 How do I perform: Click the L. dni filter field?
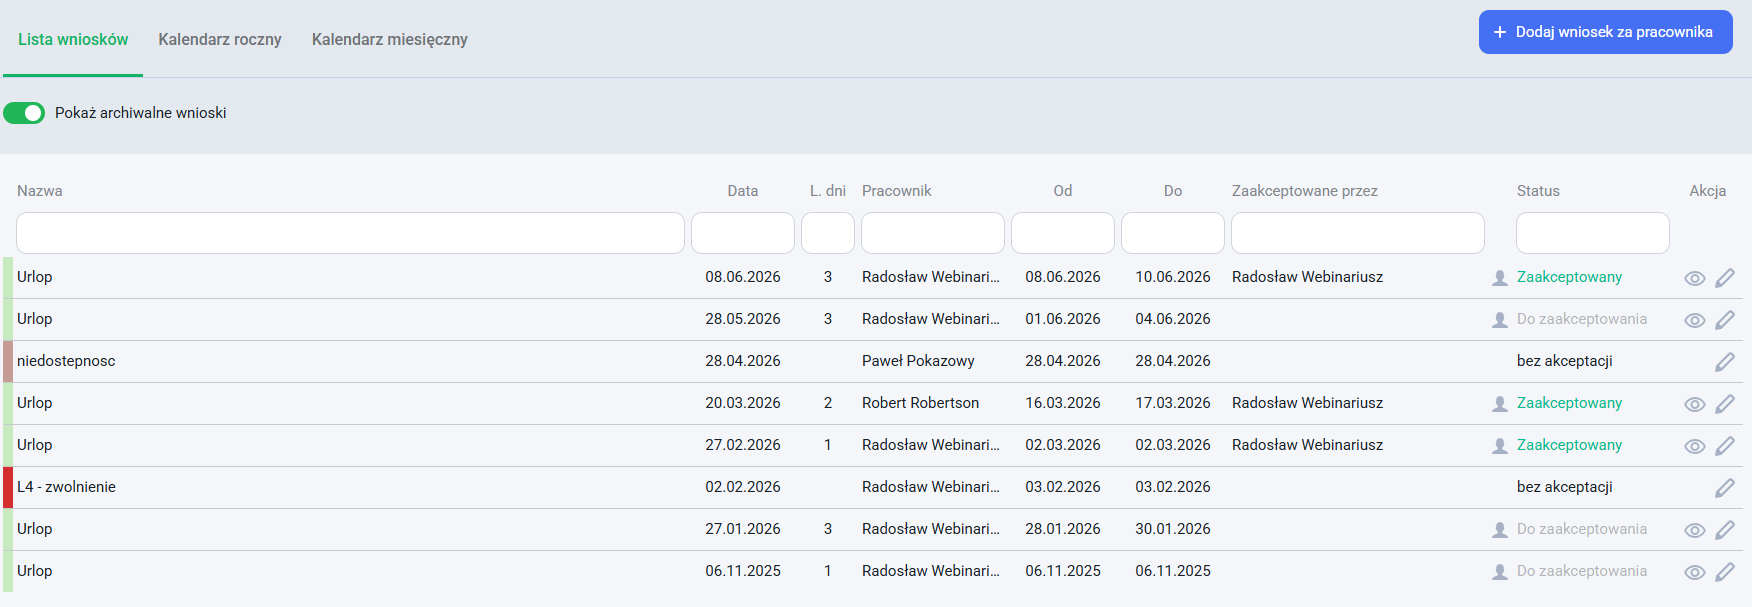(x=828, y=233)
